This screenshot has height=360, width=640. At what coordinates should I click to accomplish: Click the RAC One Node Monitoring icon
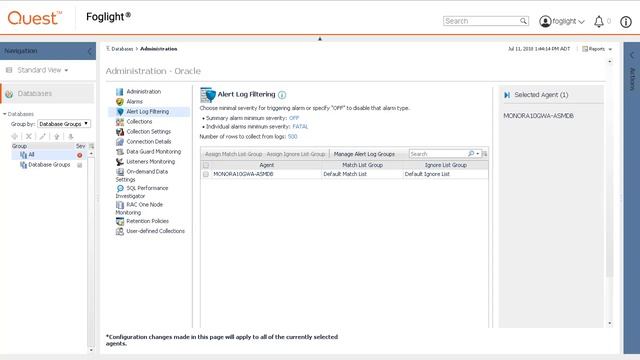[x=120, y=204]
